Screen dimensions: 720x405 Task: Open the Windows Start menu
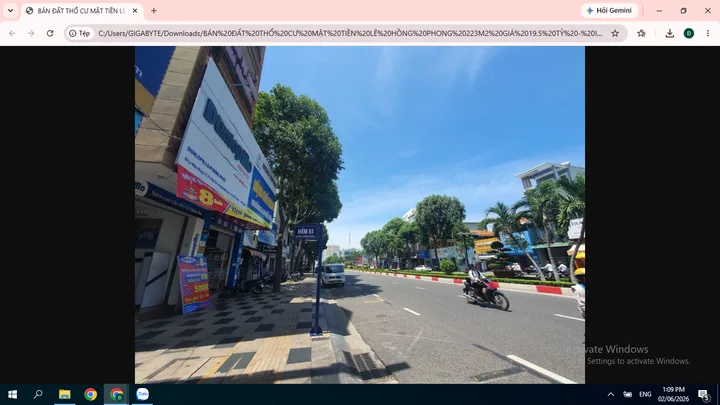[x=12, y=394]
